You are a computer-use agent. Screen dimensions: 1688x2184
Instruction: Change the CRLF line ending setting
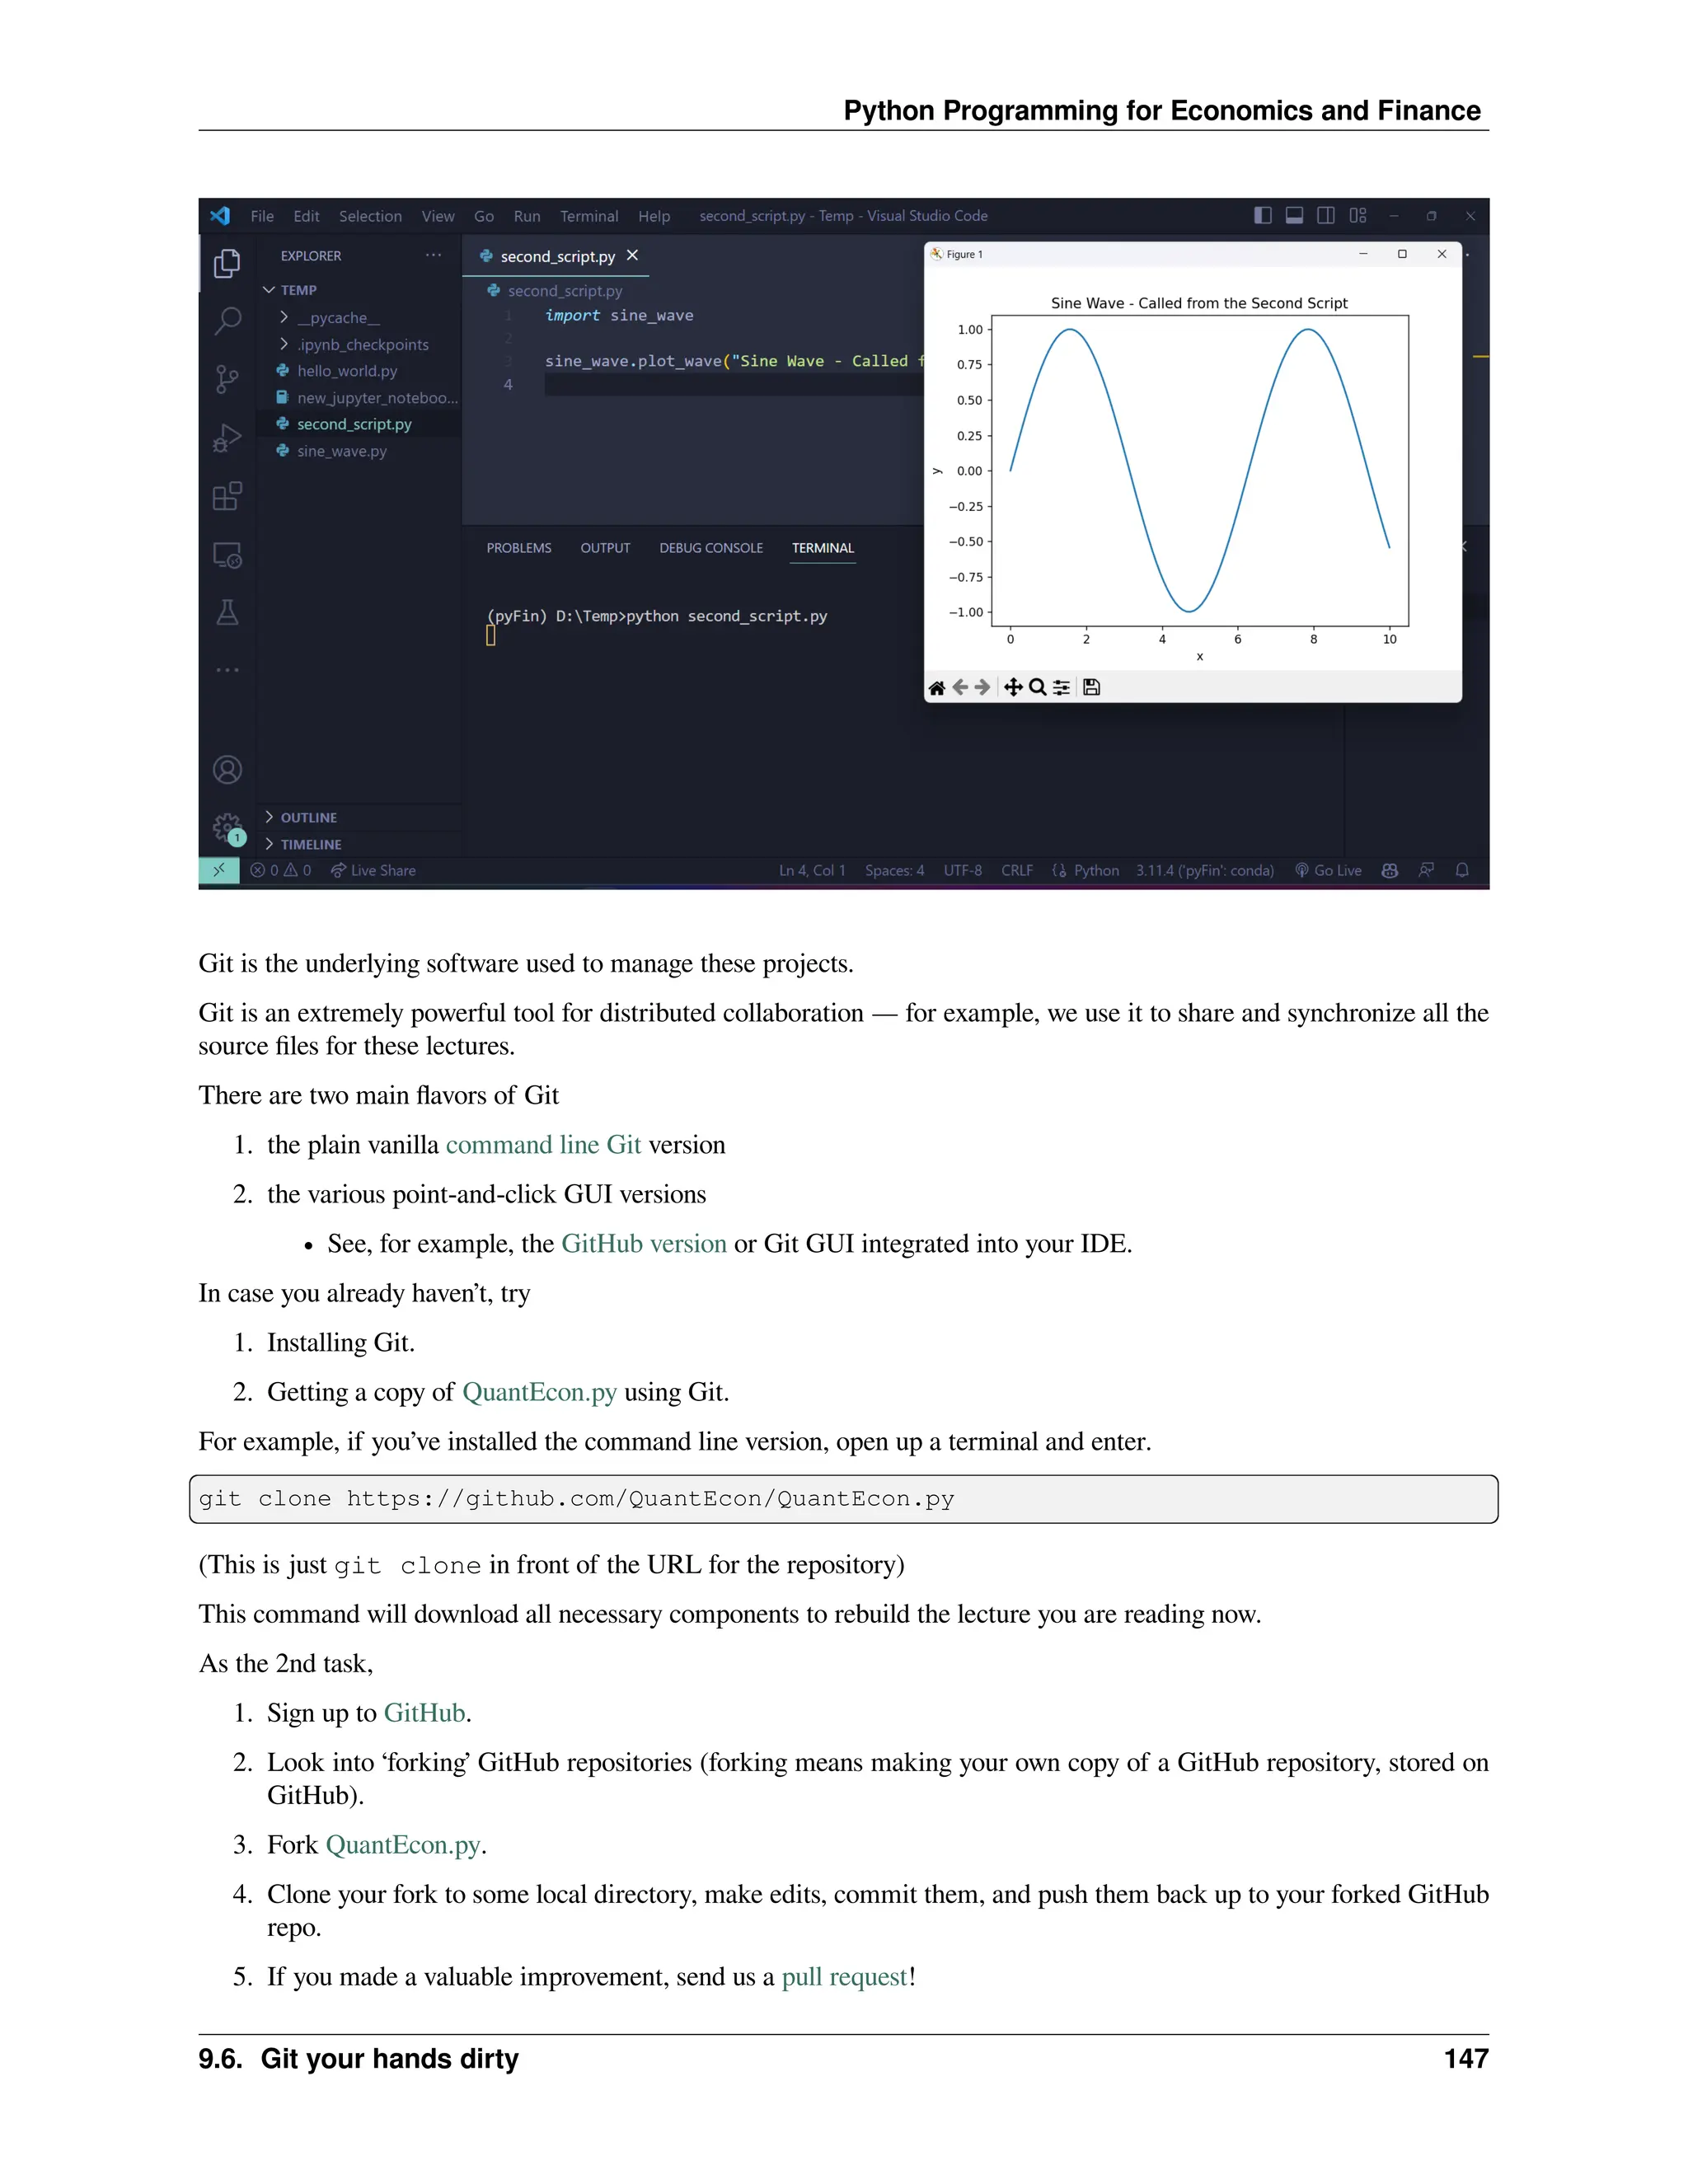pyautogui.click(x=1017, y=870)
